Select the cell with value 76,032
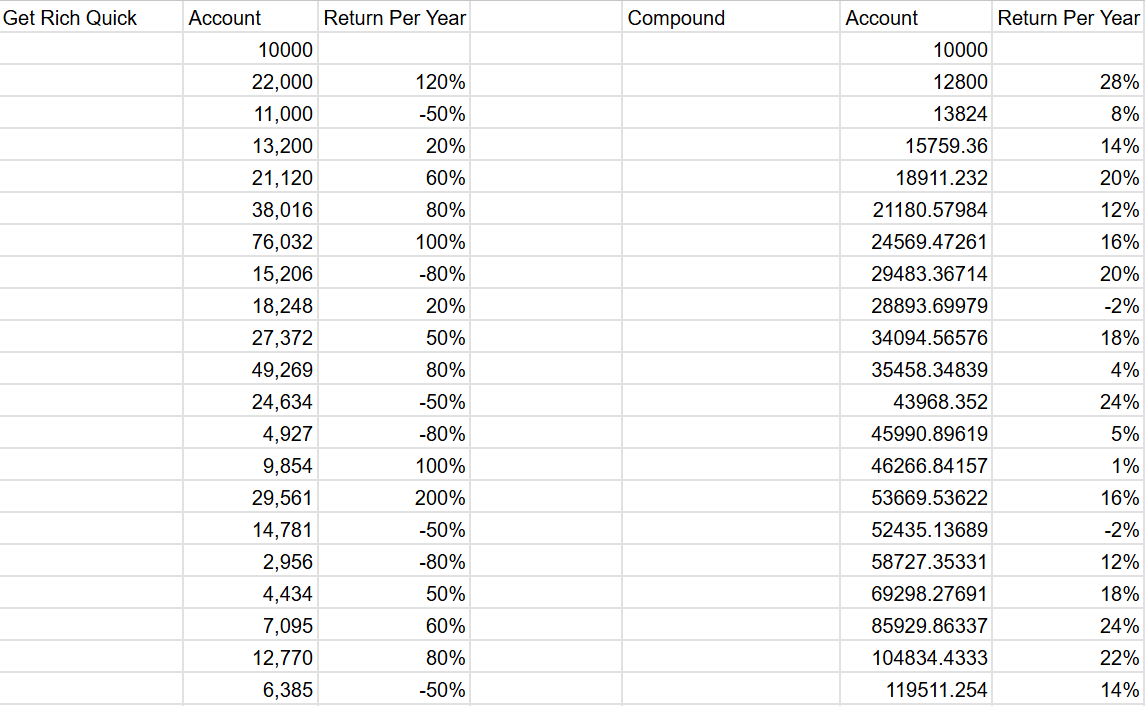This screenshot has height=706, width=1145. 250,241
